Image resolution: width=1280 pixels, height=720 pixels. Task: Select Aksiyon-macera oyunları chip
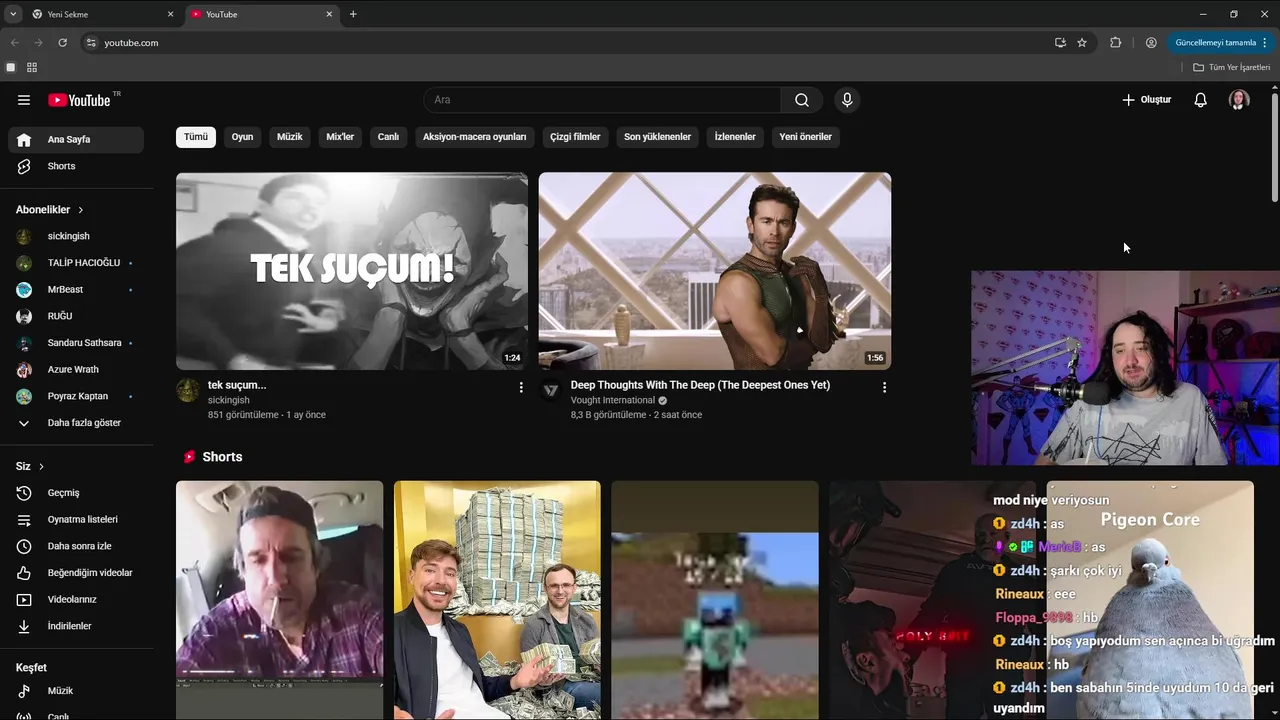(x=474, y=137)
